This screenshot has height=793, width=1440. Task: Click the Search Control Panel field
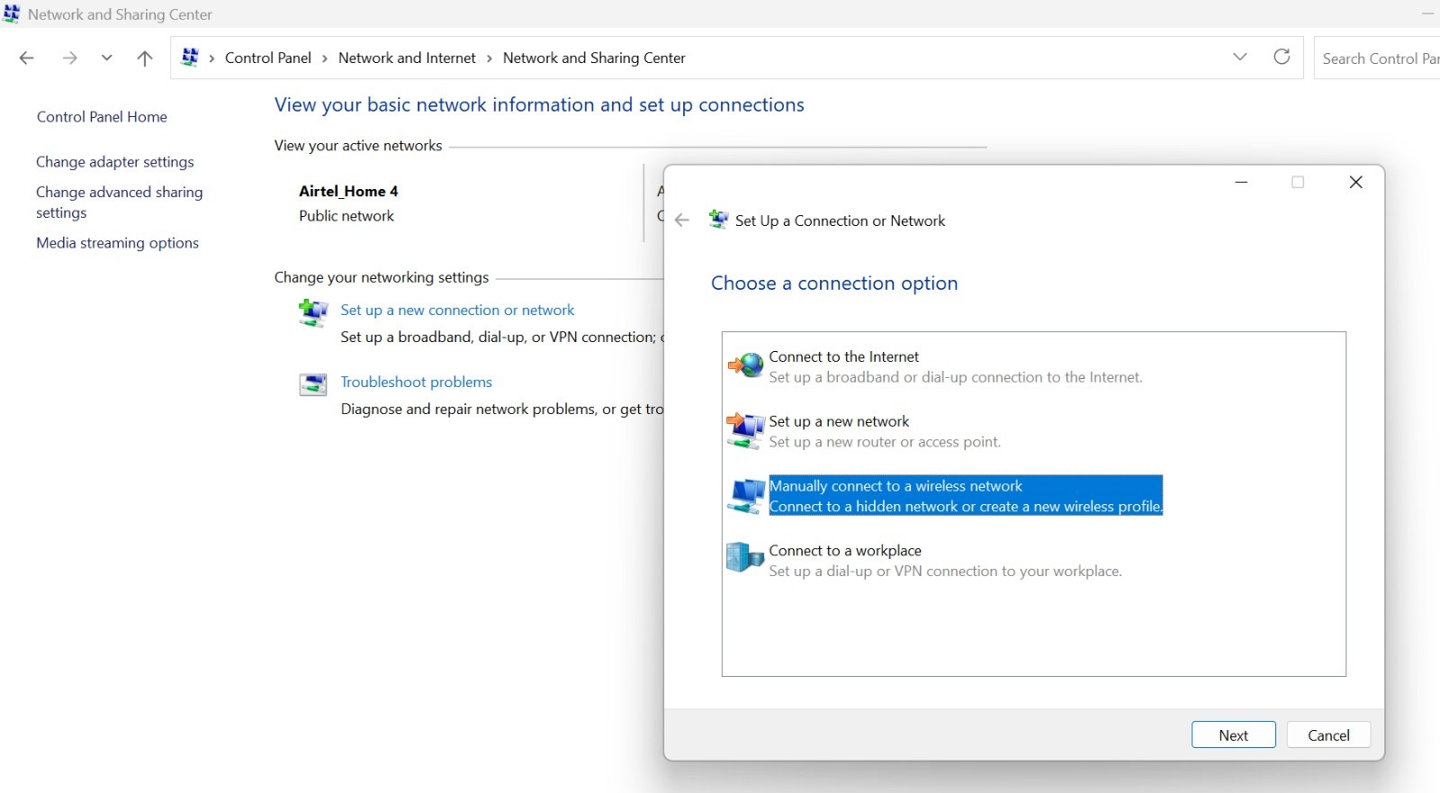(1380, 58)
